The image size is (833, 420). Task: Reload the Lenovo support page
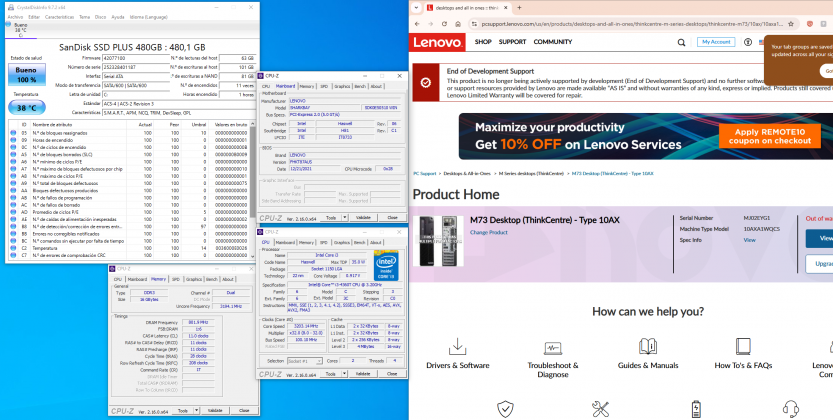(x=444, y=24)
